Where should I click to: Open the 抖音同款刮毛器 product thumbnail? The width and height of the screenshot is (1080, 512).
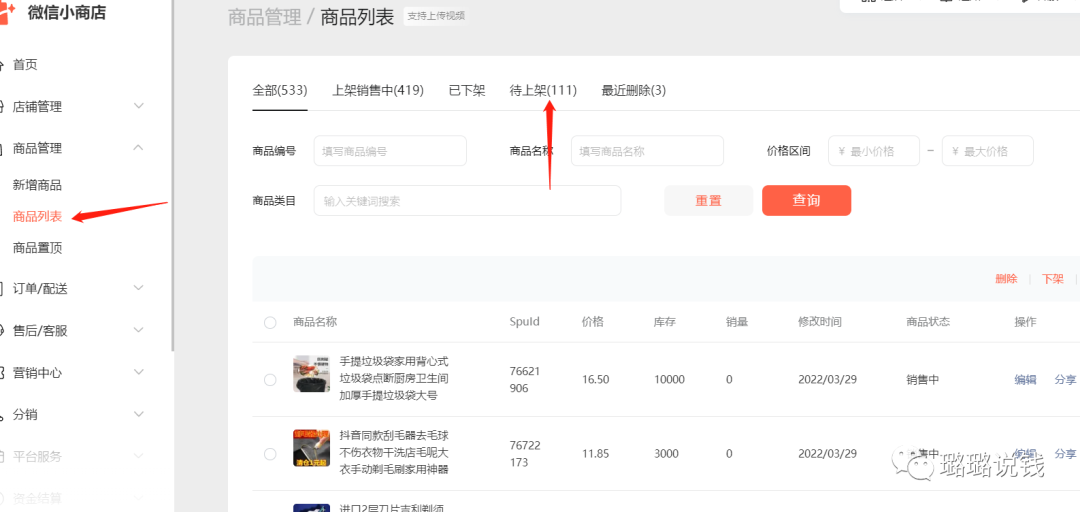click(x=311, y=448)
